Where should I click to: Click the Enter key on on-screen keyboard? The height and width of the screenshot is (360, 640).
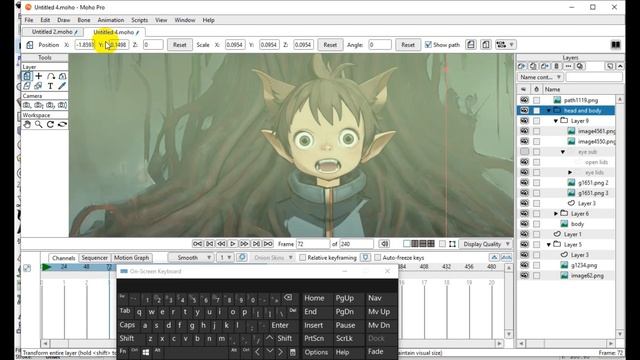point(280,325)
